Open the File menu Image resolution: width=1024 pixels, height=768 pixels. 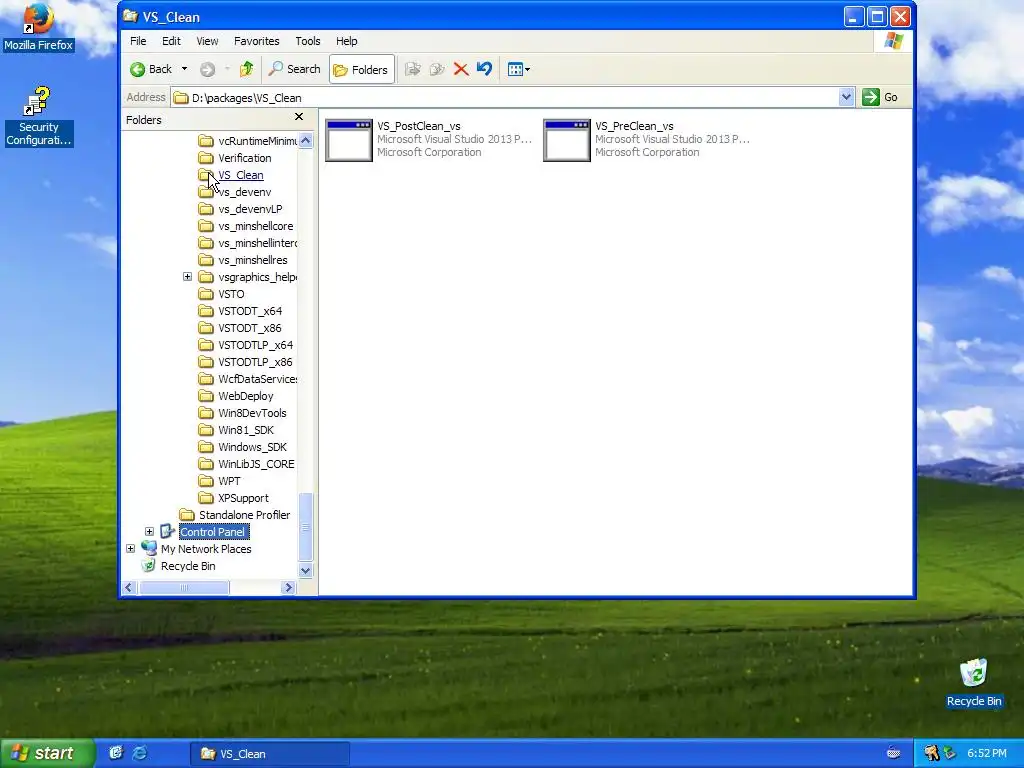tap(138, 41)
